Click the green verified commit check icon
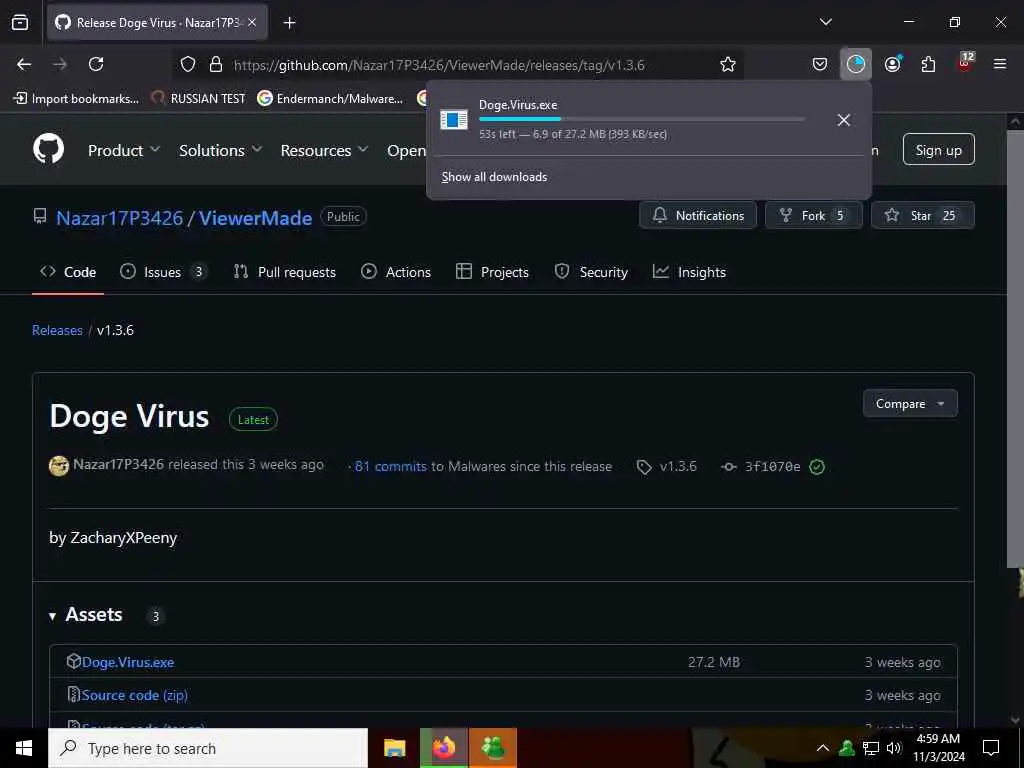Screen dimensions: 1024x768 [x=817, y=466]
